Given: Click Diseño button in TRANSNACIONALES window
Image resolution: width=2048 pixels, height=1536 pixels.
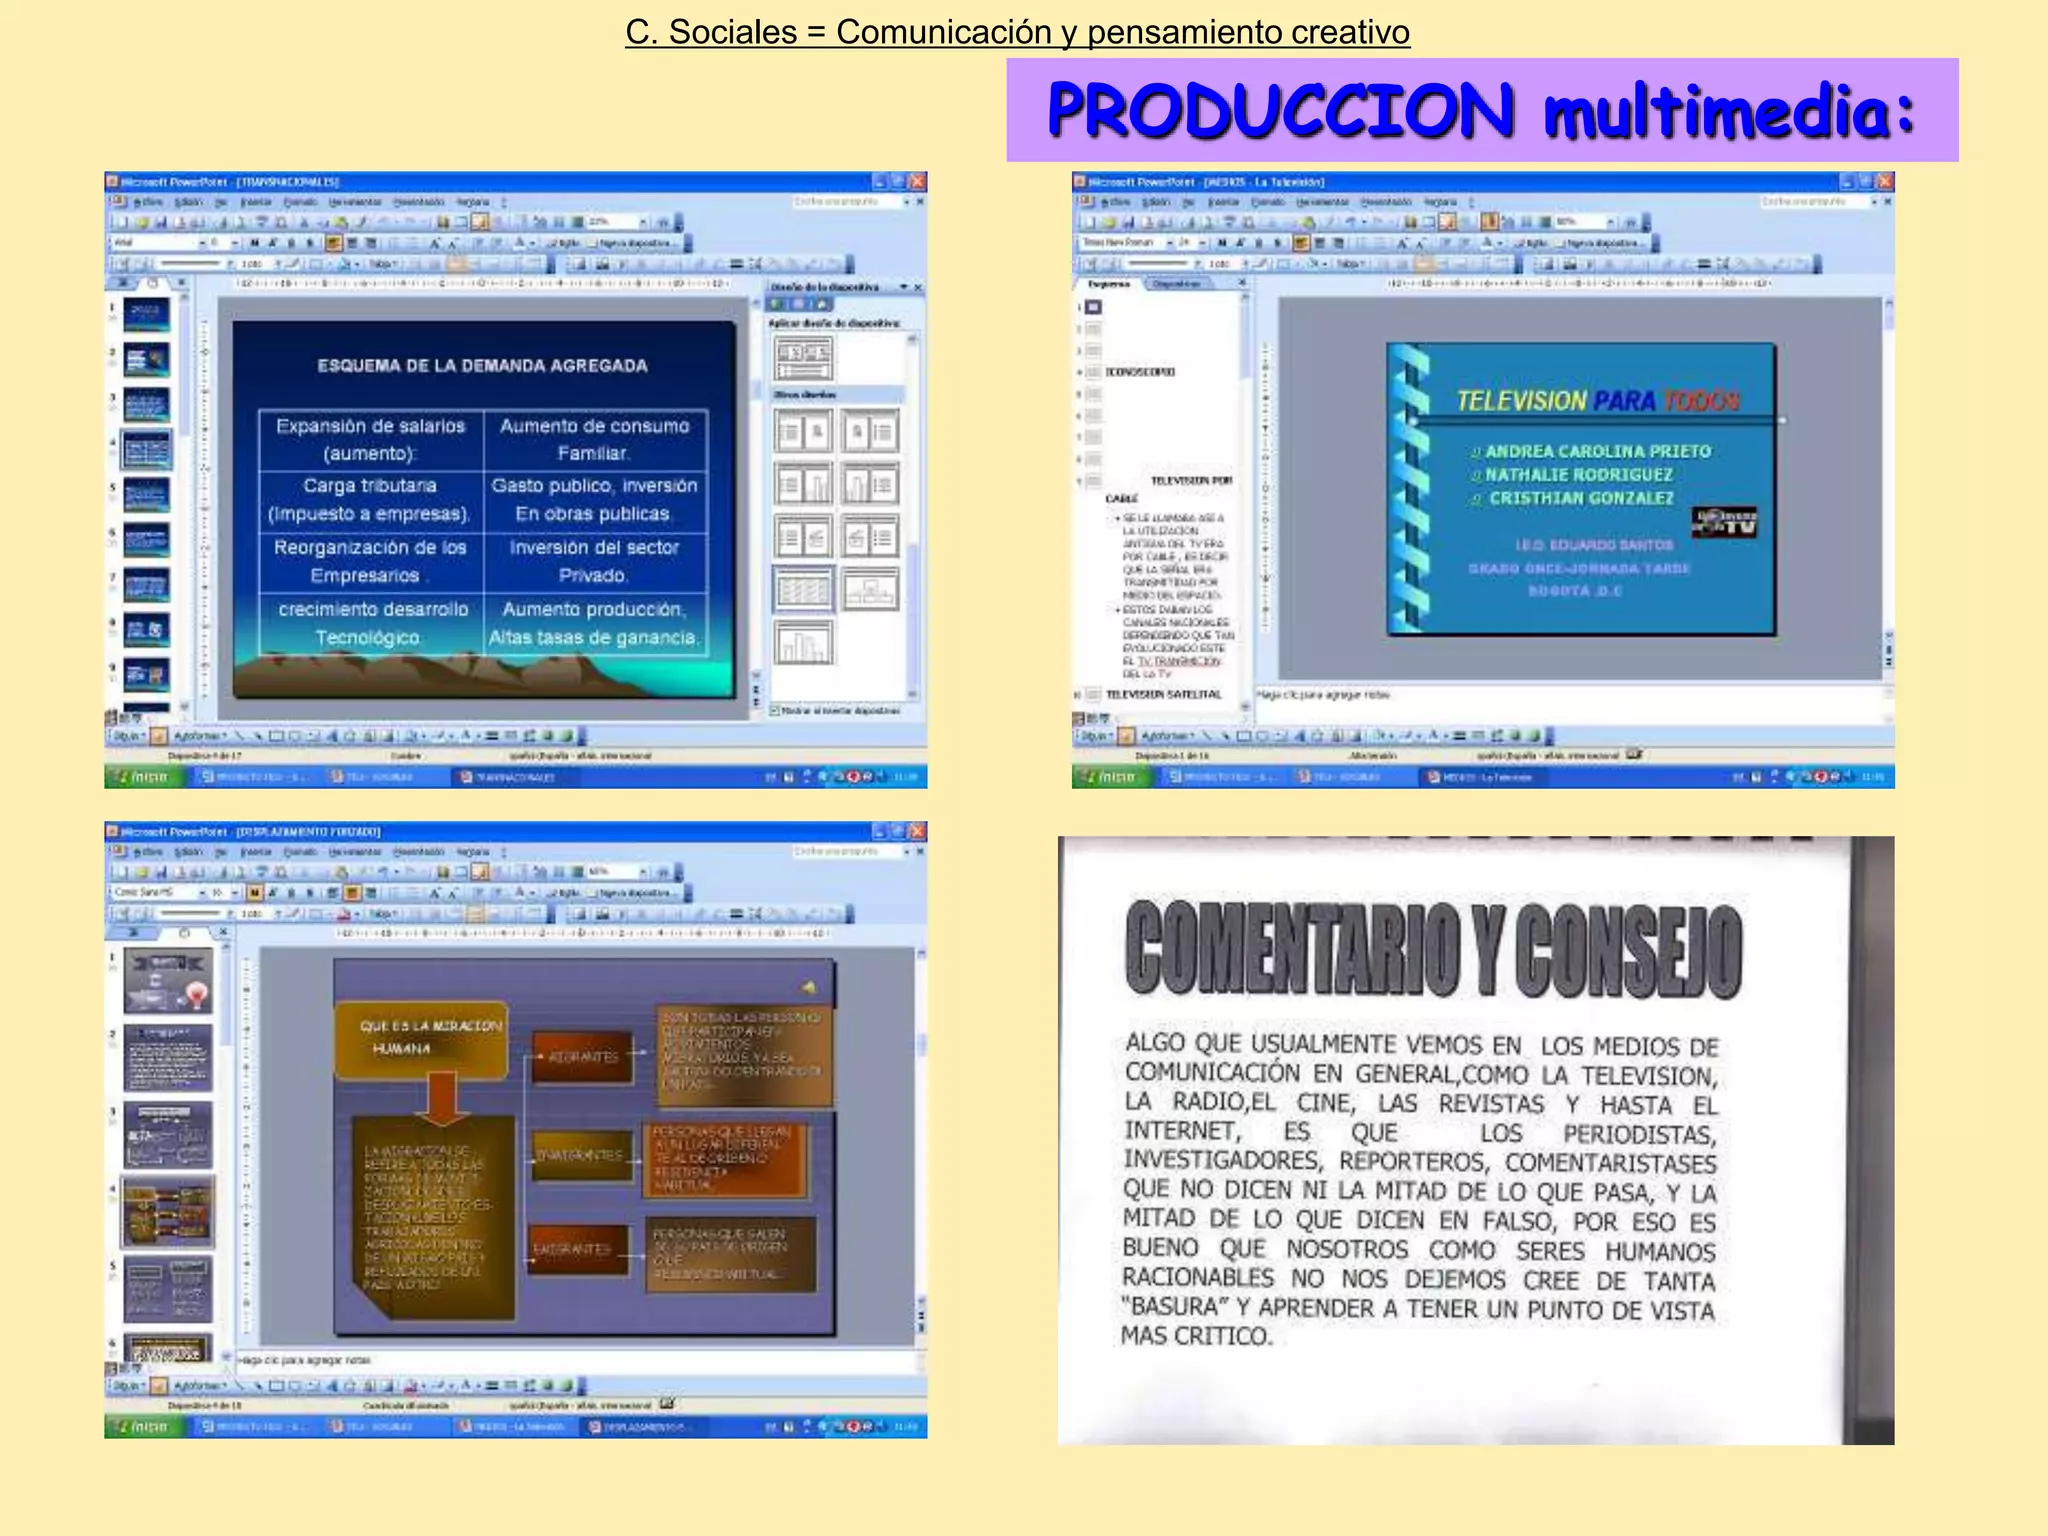Looking at the screenshot, I should [565, 243].
